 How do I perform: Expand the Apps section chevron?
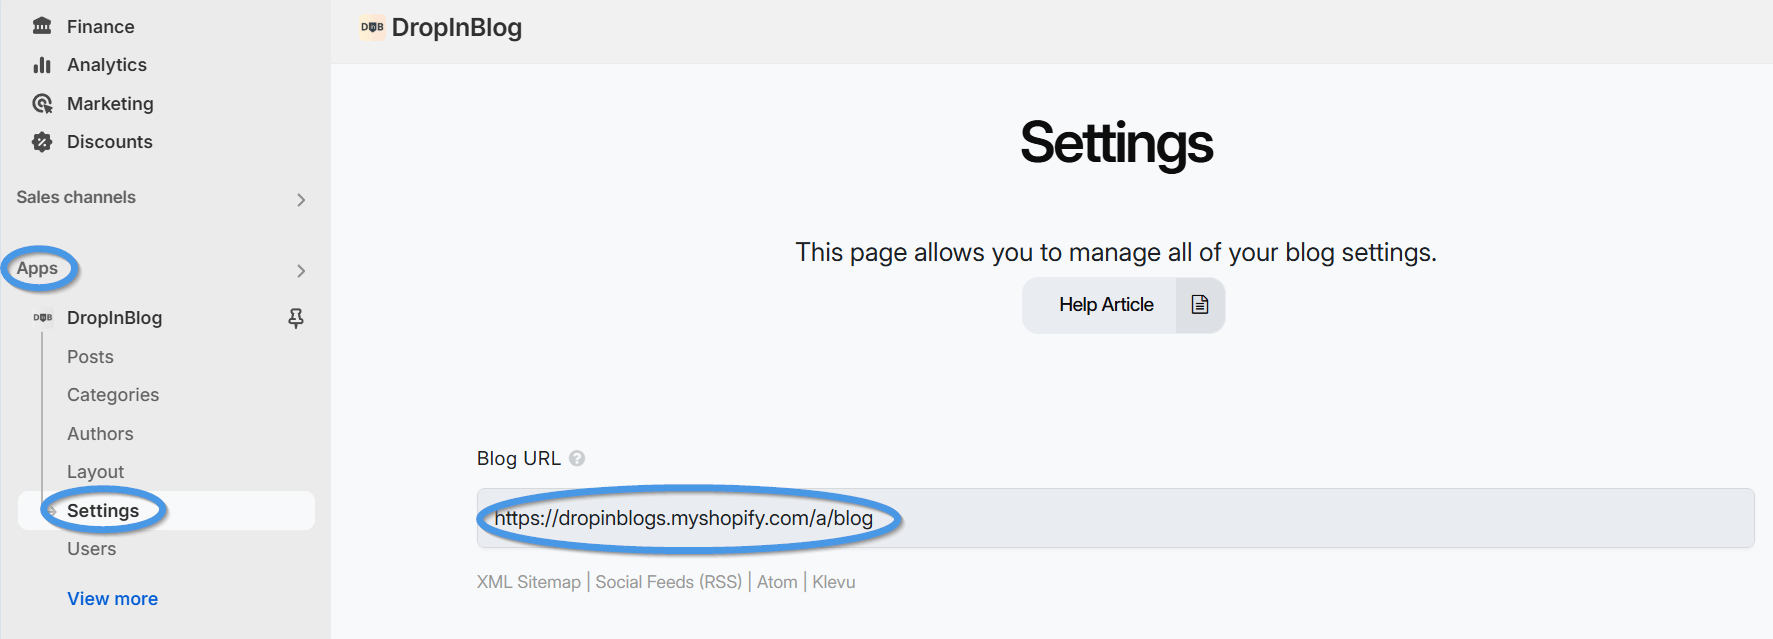tap(301, 271)
